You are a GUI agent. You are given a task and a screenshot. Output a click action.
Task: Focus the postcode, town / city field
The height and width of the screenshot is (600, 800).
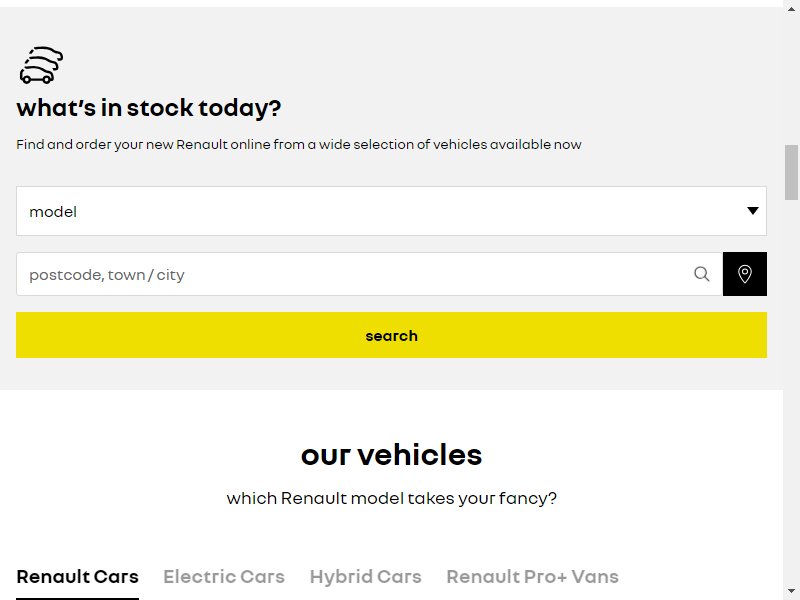point(369,274)
